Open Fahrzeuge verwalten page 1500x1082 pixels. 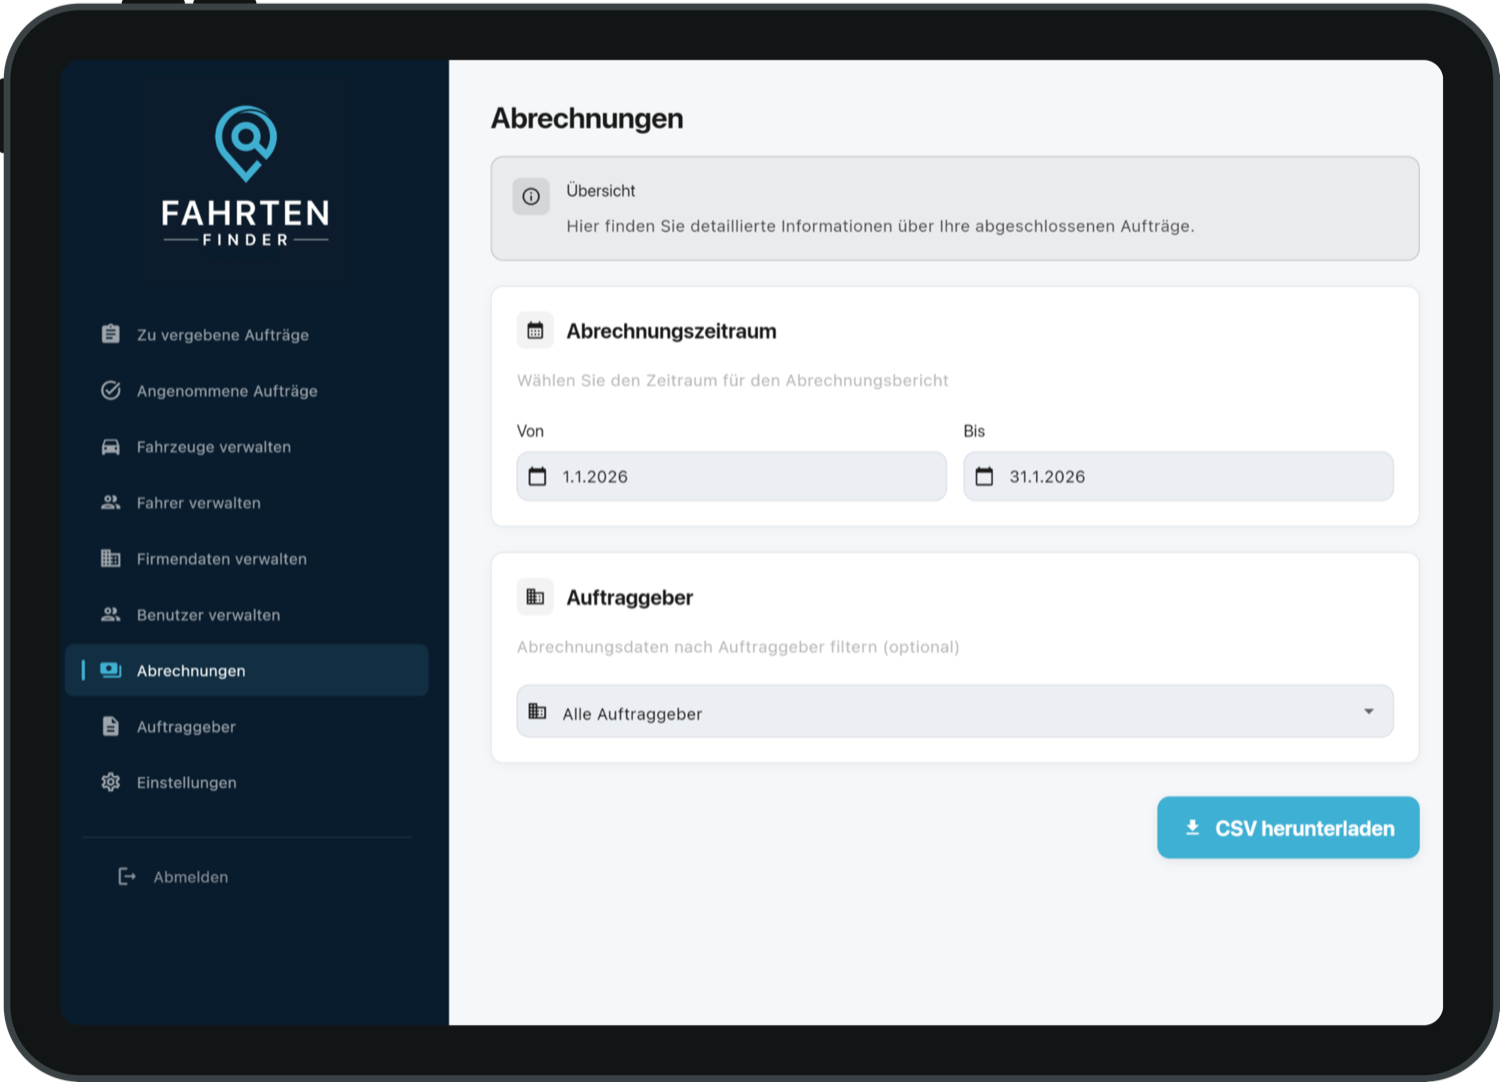(x=247, y=446)
